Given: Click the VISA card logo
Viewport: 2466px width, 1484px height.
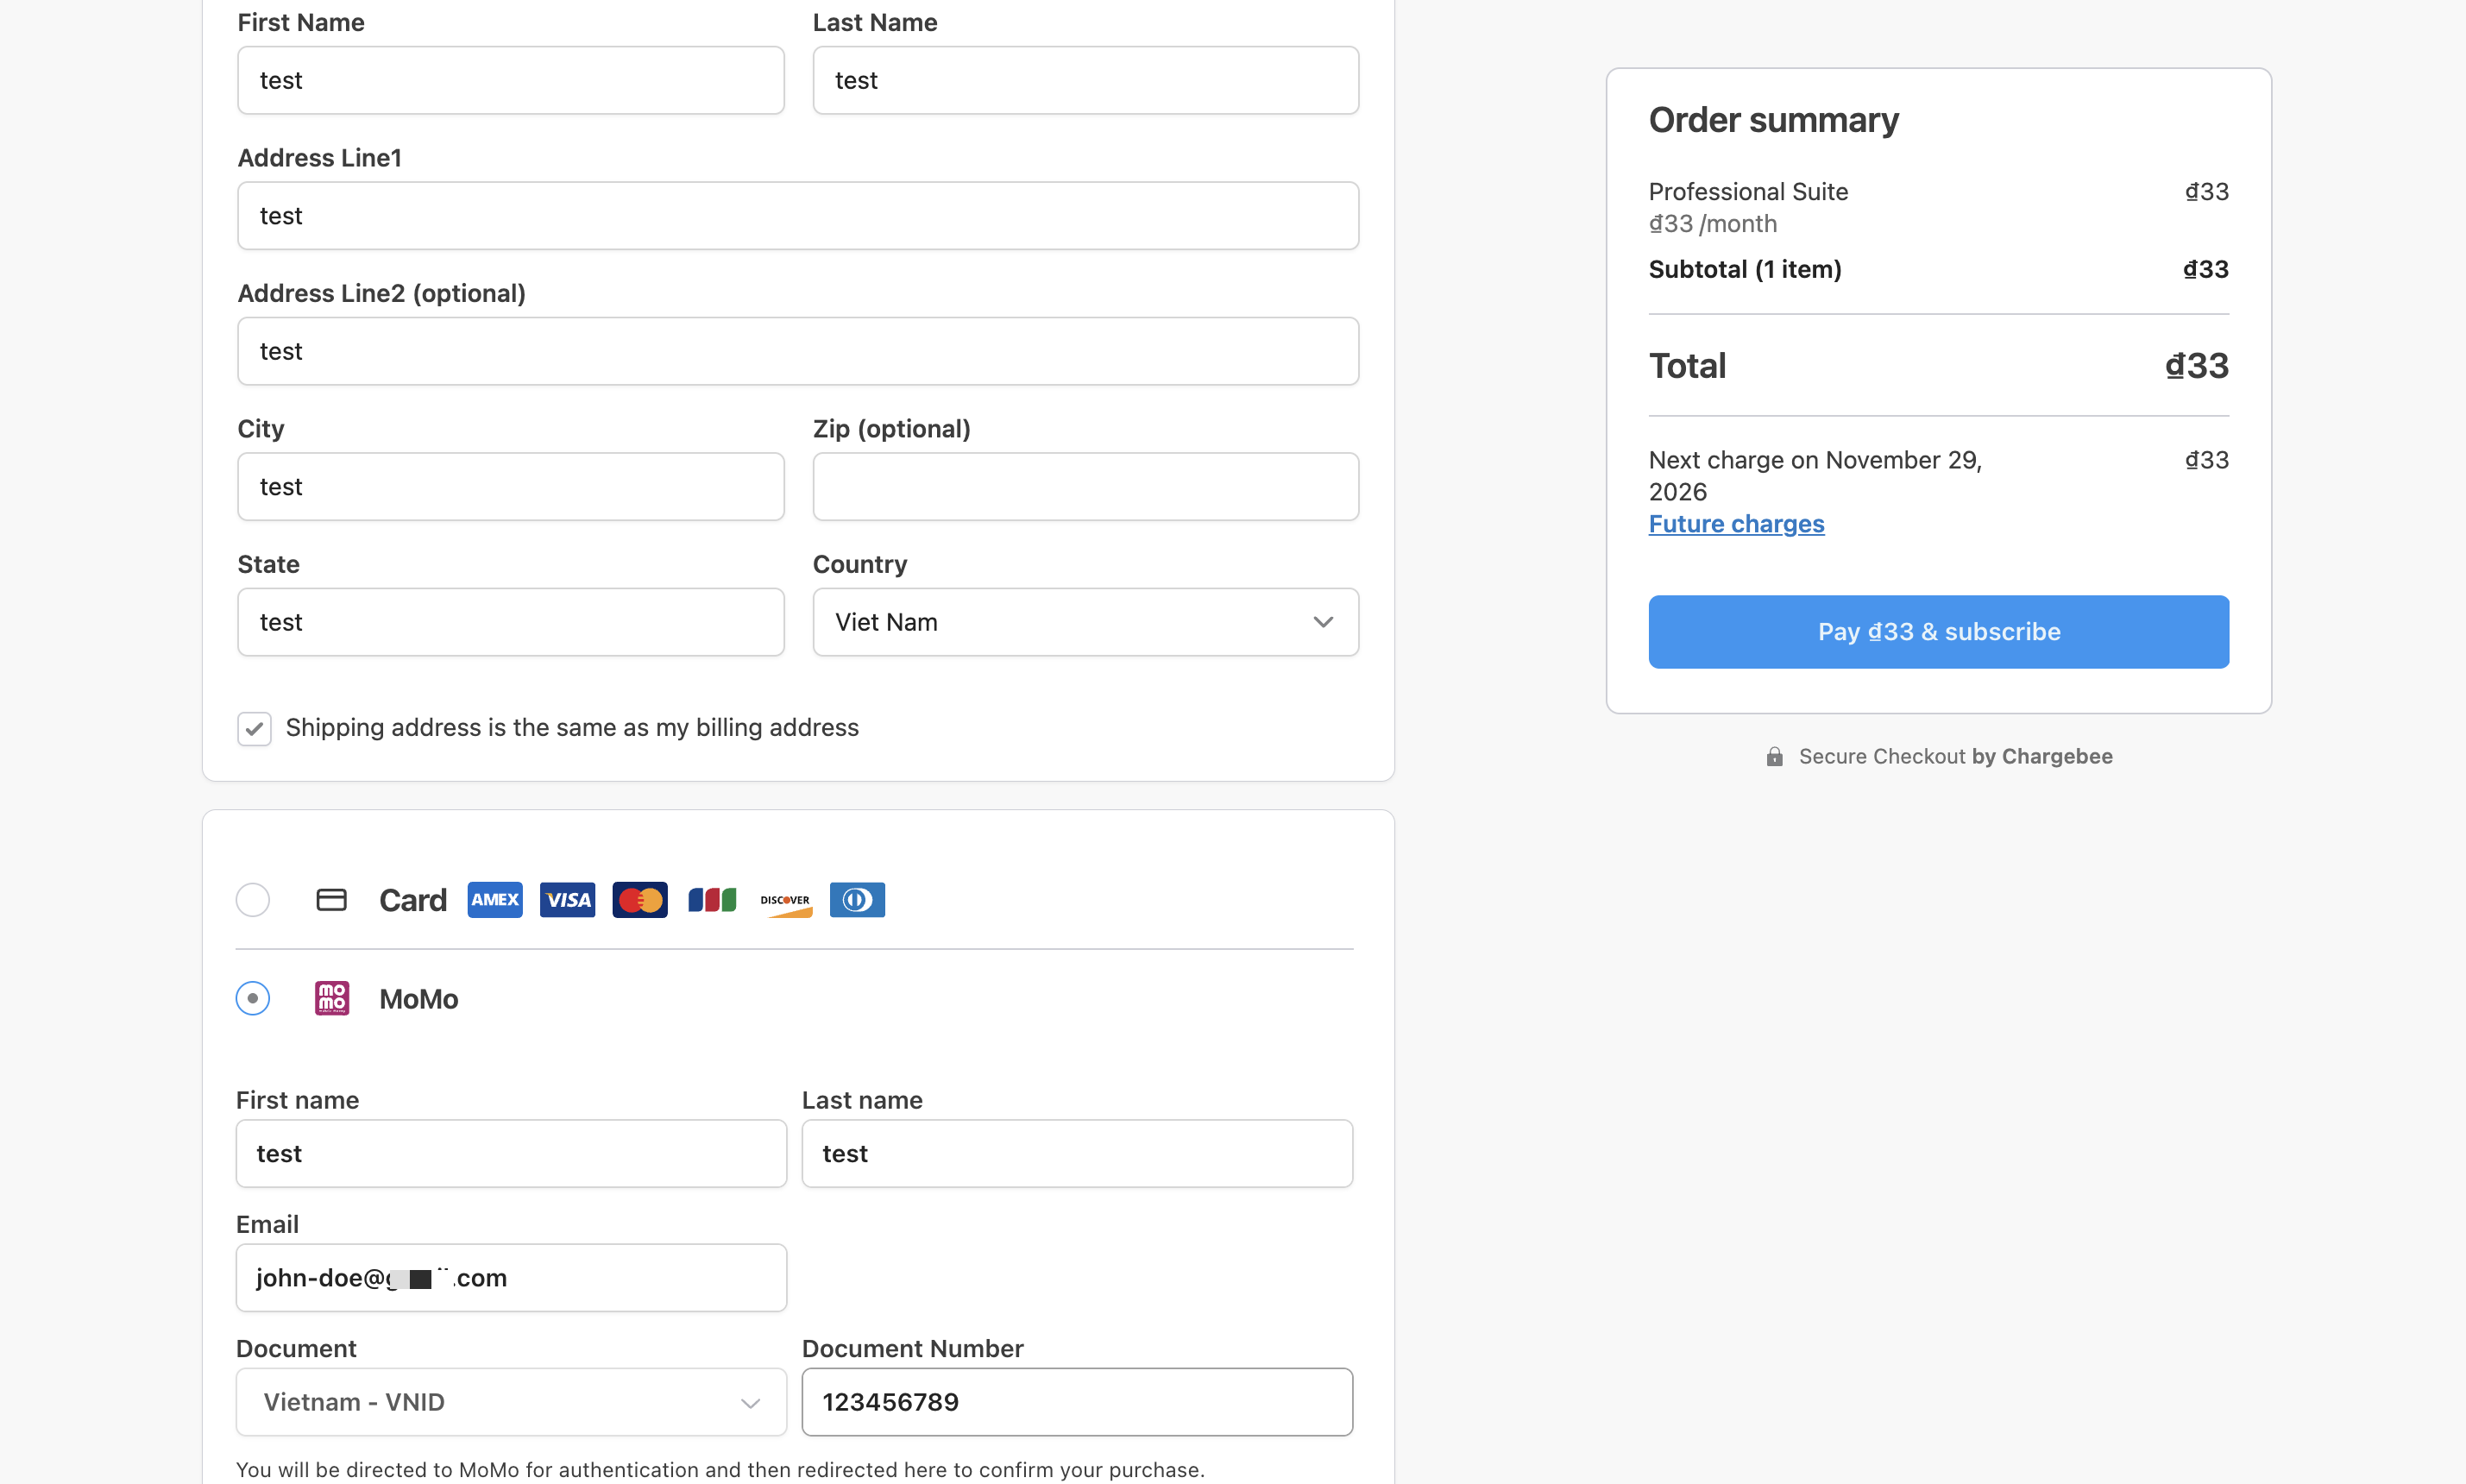Looking at the screenshot, I should pyautogui.click(x=567, y=900).
